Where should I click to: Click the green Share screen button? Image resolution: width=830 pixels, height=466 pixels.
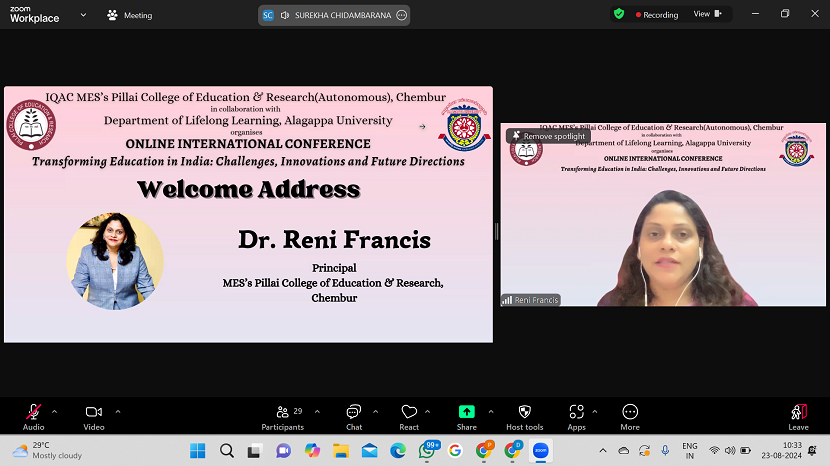click(466, 417)
